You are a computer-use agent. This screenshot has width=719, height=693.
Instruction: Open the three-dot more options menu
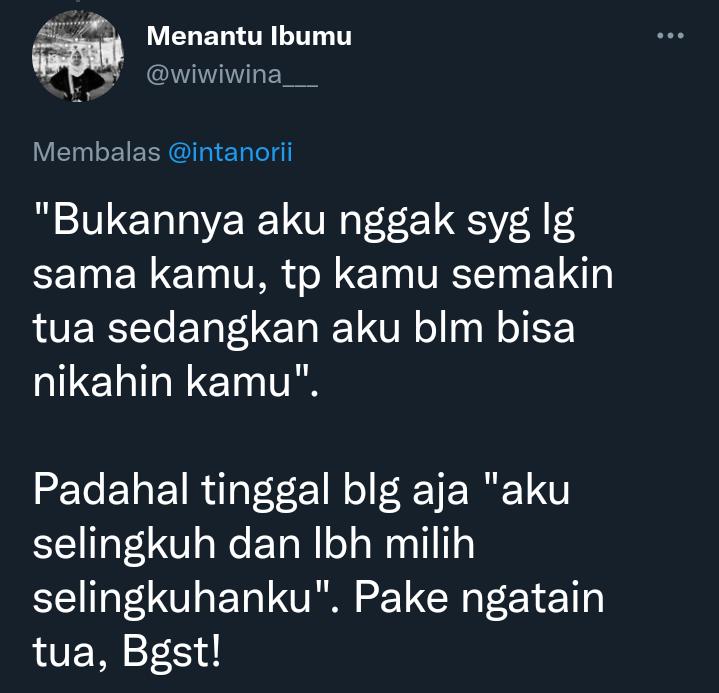tap(670, 36)
